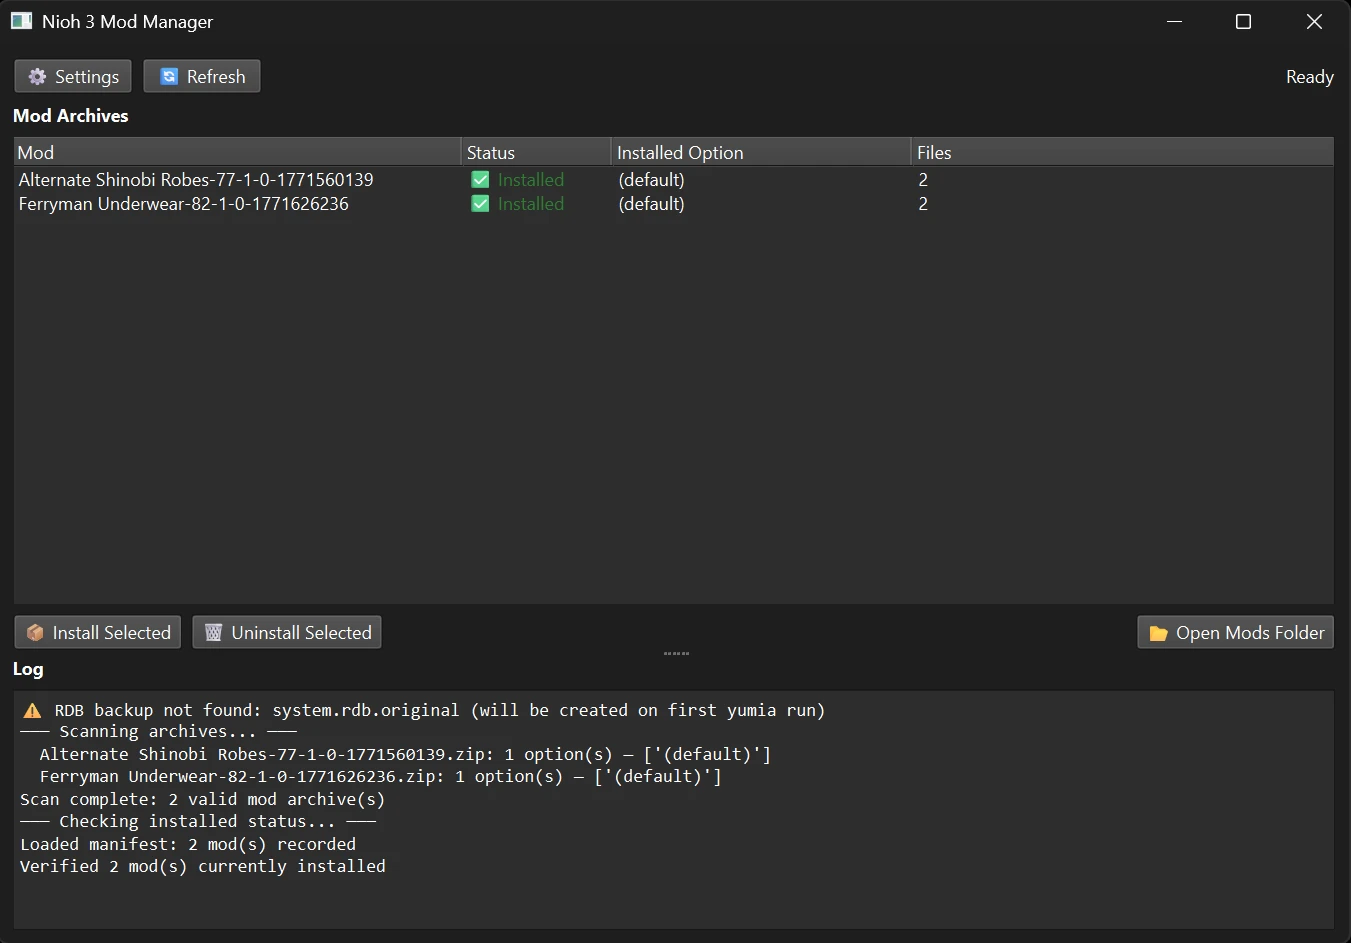Click file count 2 for Ferryman Underwear
Image resolution: width=1351 pixels, height=943 pixels.
coord(923,204)
